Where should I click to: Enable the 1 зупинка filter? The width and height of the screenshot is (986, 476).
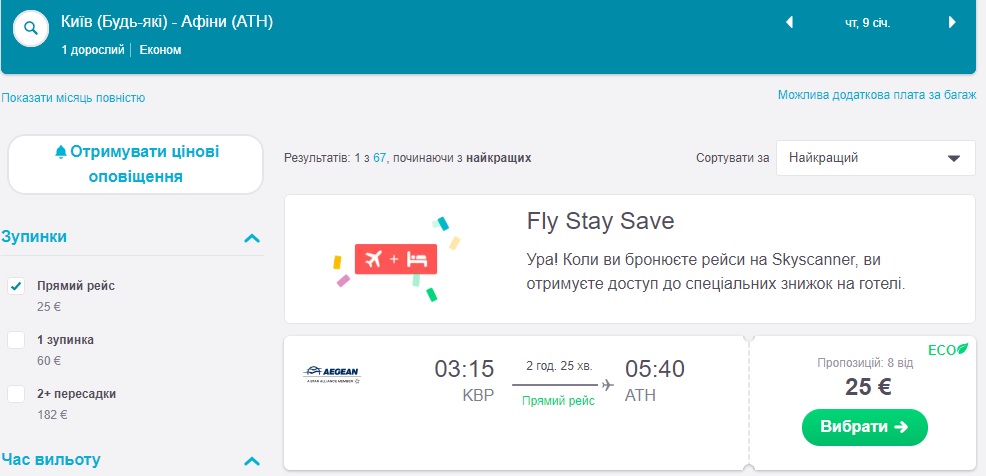click(16, 340)
